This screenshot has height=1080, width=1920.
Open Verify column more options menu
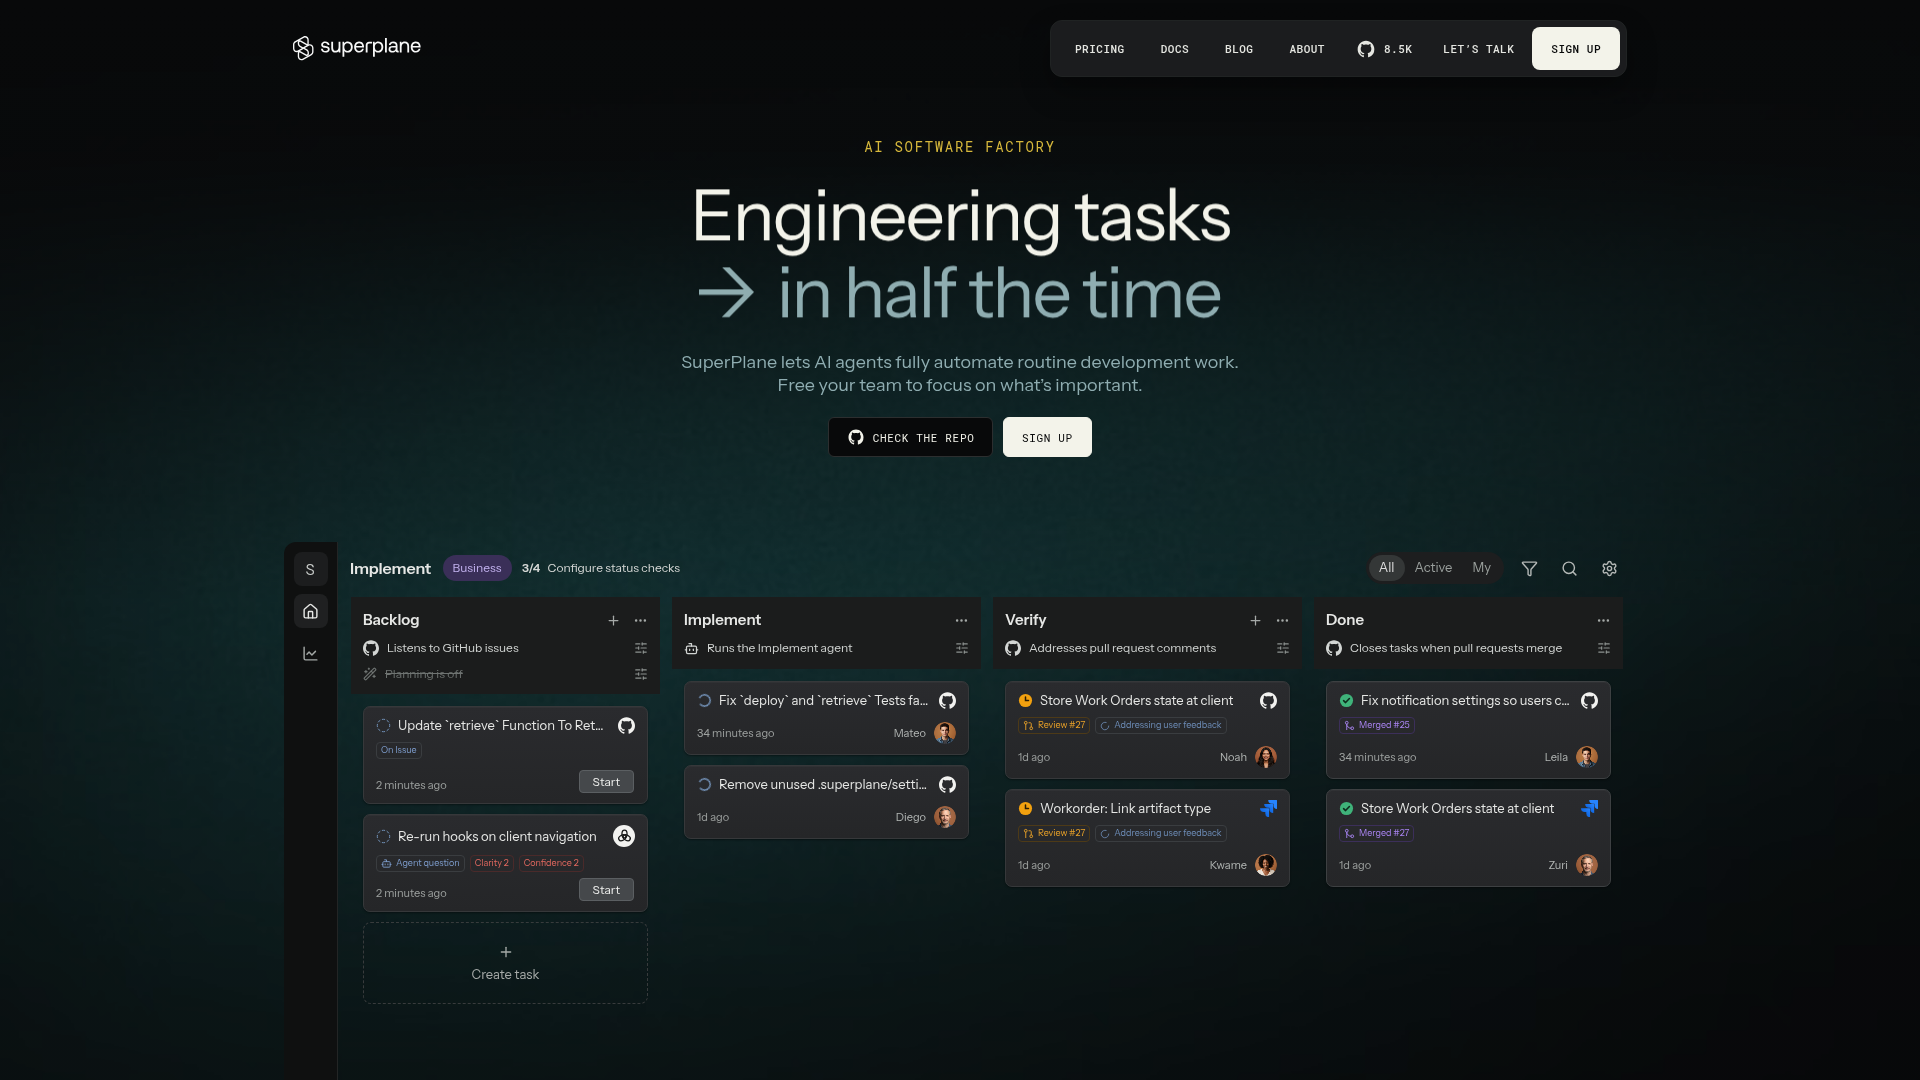[1283, 620]
